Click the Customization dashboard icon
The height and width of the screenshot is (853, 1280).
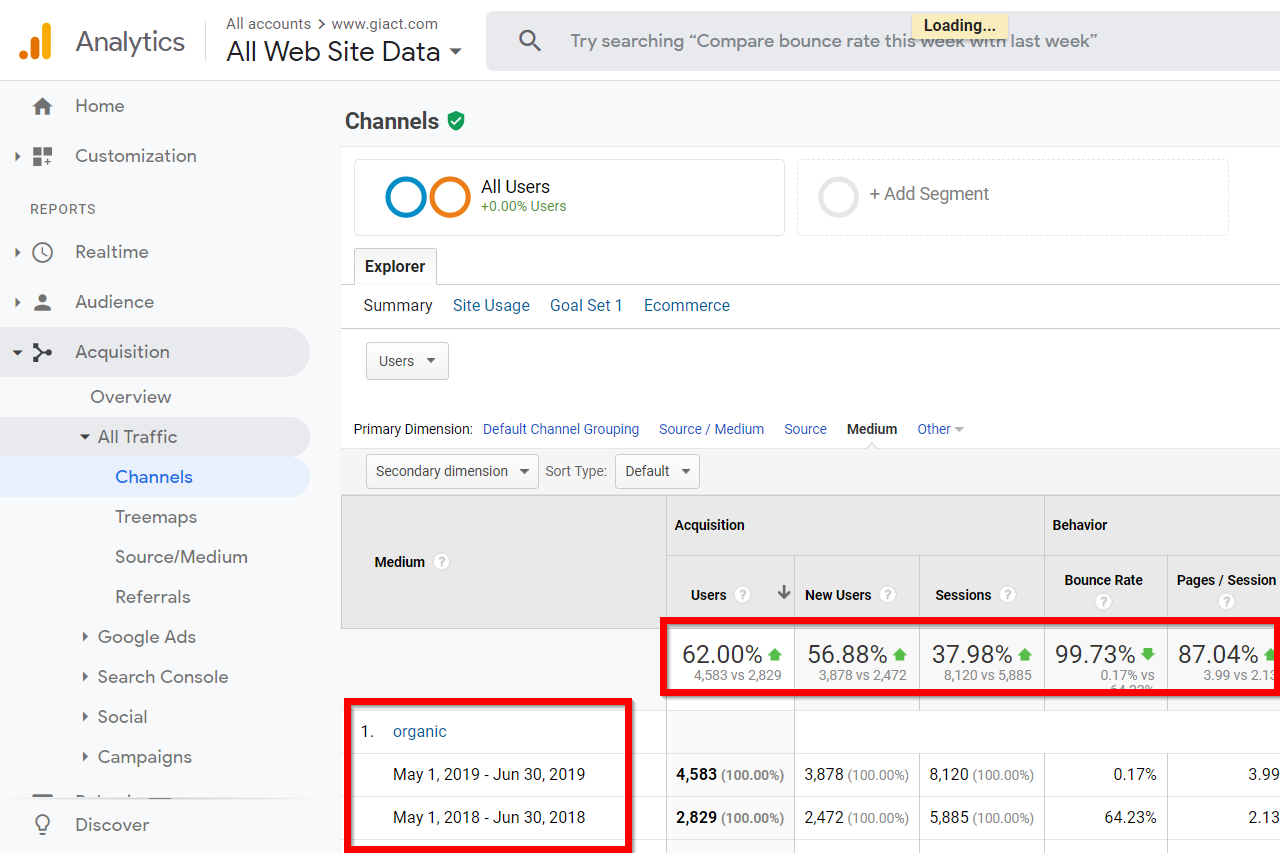point(42,156)
